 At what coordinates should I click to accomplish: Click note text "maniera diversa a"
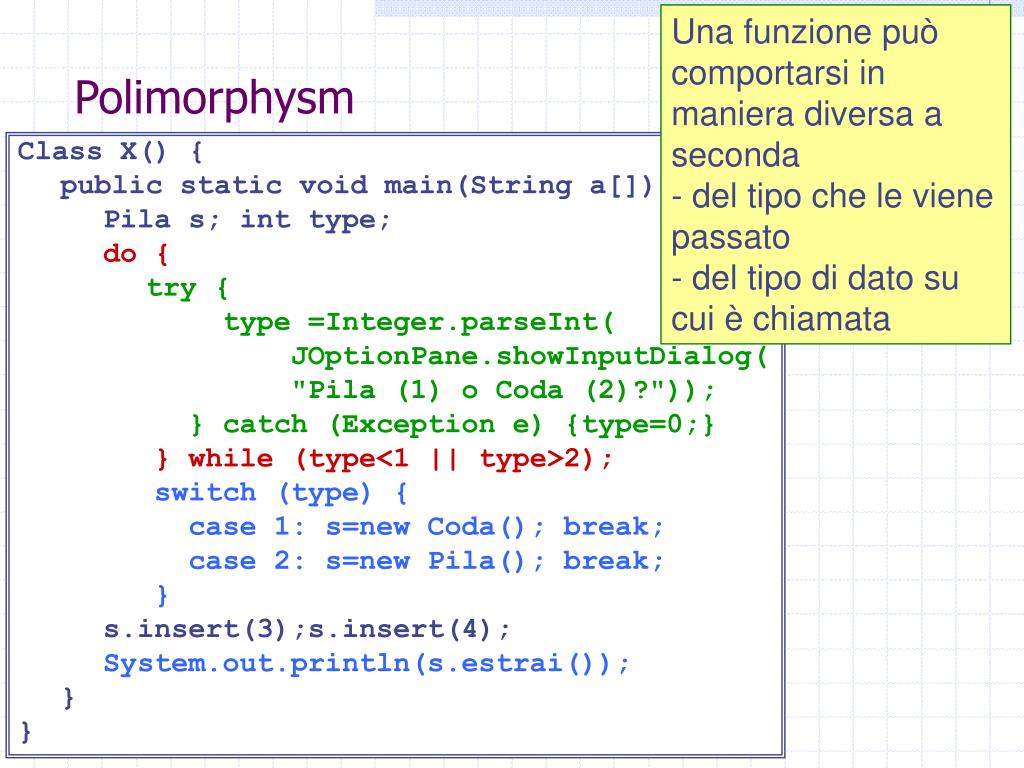point(807,114)
